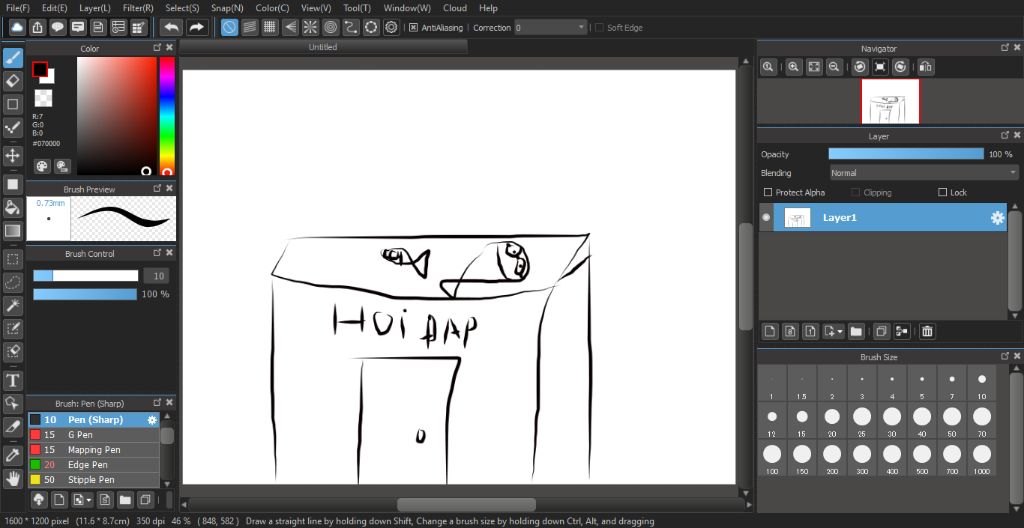Screen dimensions: 1024x528
Task: Undock the Navigator panel
Action: tap(1005, 48)
